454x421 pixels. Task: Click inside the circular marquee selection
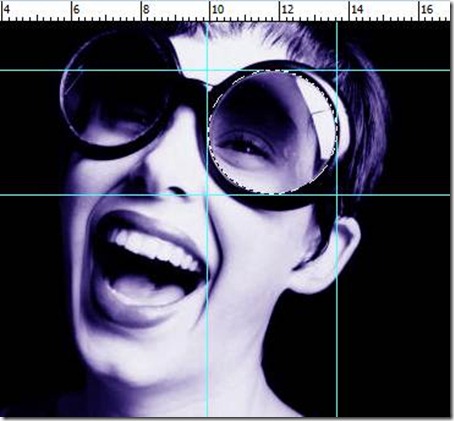(273, 132)
